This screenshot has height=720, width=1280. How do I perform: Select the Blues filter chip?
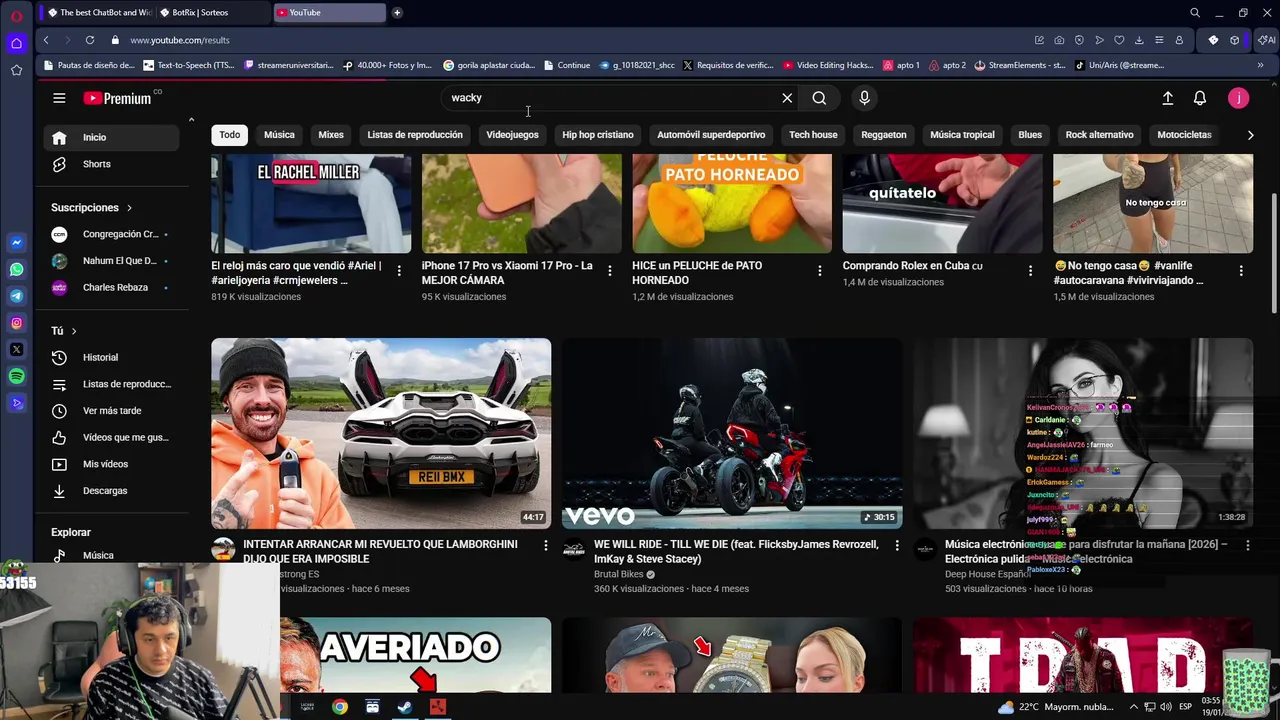(1030, 135)
